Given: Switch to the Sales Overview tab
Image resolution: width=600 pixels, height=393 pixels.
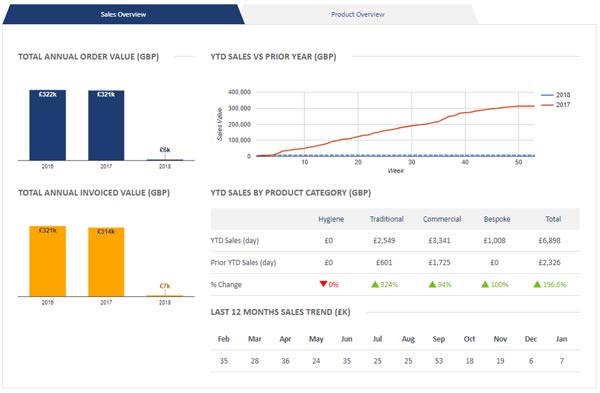Looking at the screenshot, I should (123, 15).
